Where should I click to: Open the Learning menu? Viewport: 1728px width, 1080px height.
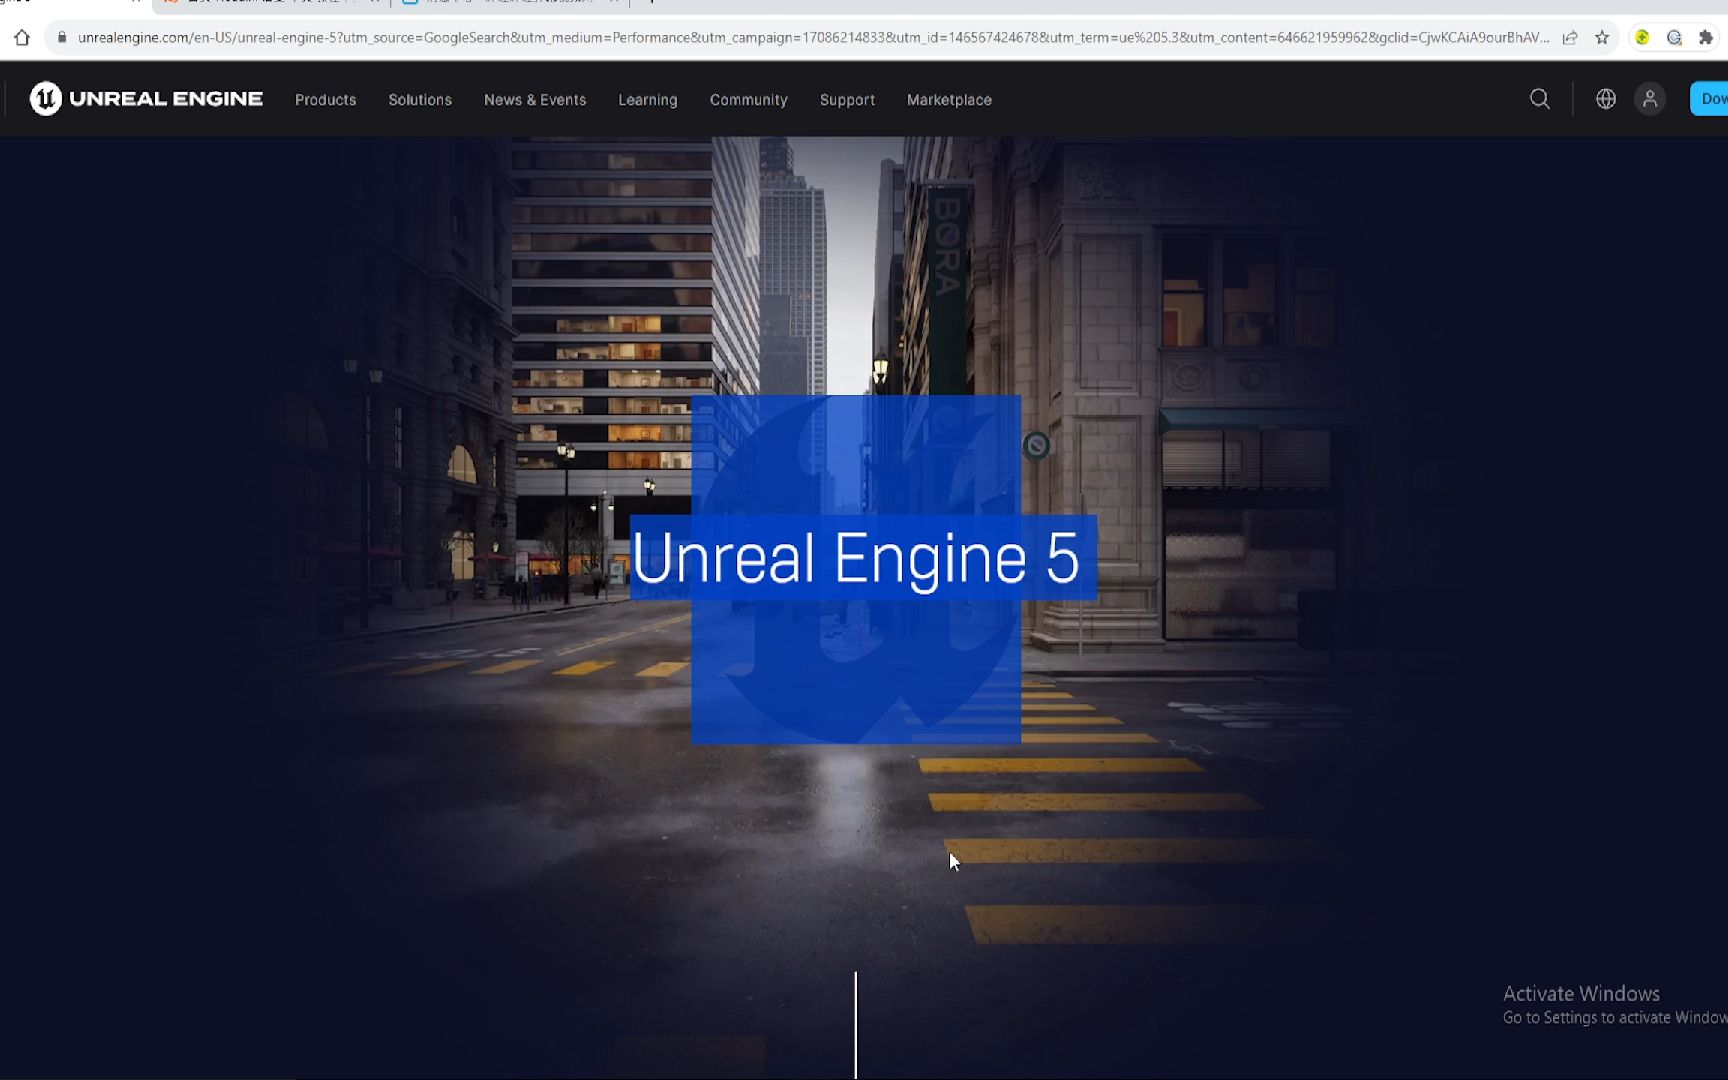click(648, 100)
